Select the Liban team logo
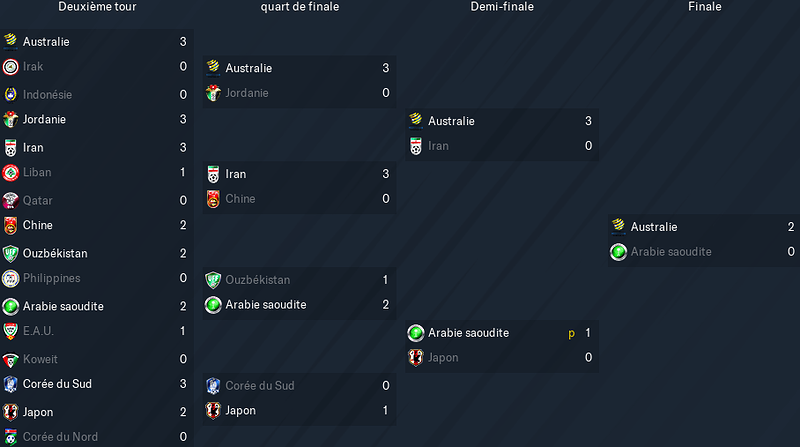Image resolution: width=800 pixels, height=447 pixels. point(10,173)
